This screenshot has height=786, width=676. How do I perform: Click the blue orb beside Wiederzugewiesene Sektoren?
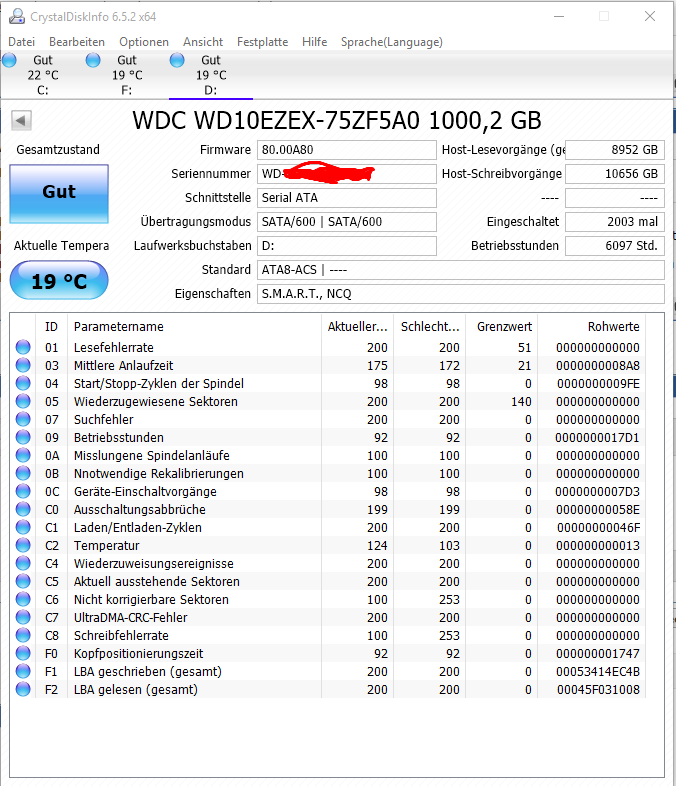coord(23,401)
